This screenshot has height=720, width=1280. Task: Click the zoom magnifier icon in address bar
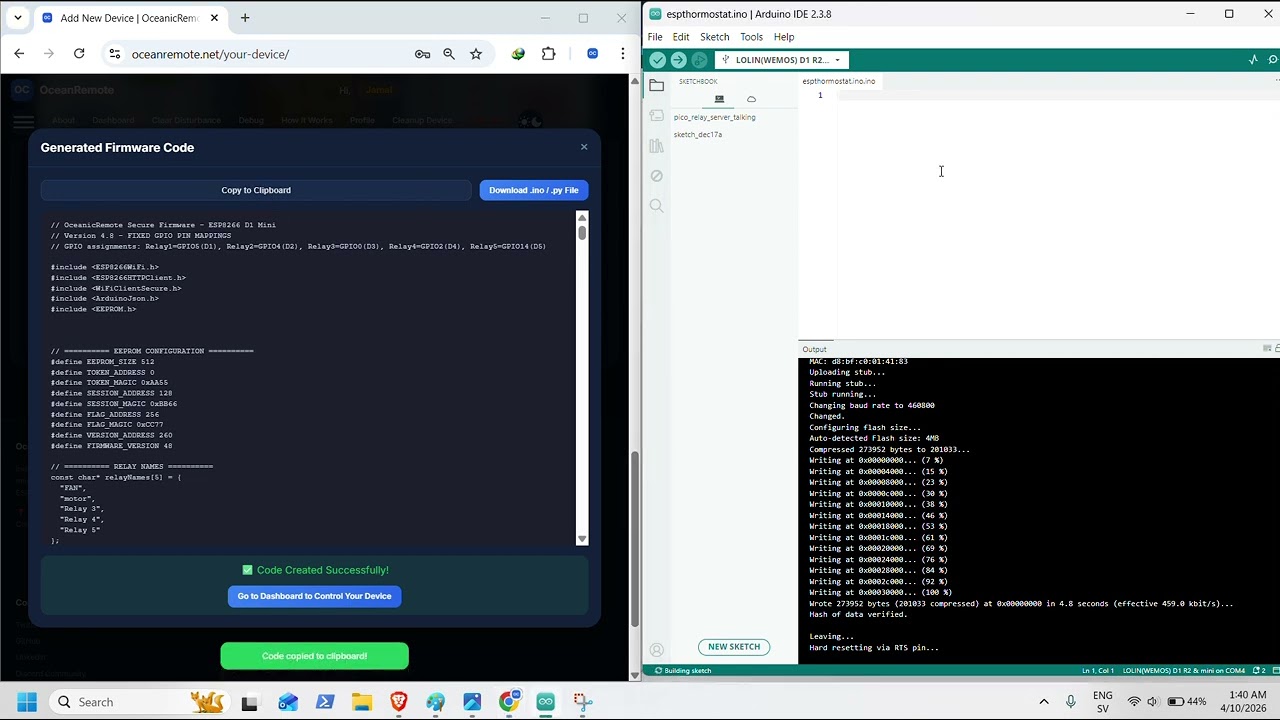click(449, 54)
